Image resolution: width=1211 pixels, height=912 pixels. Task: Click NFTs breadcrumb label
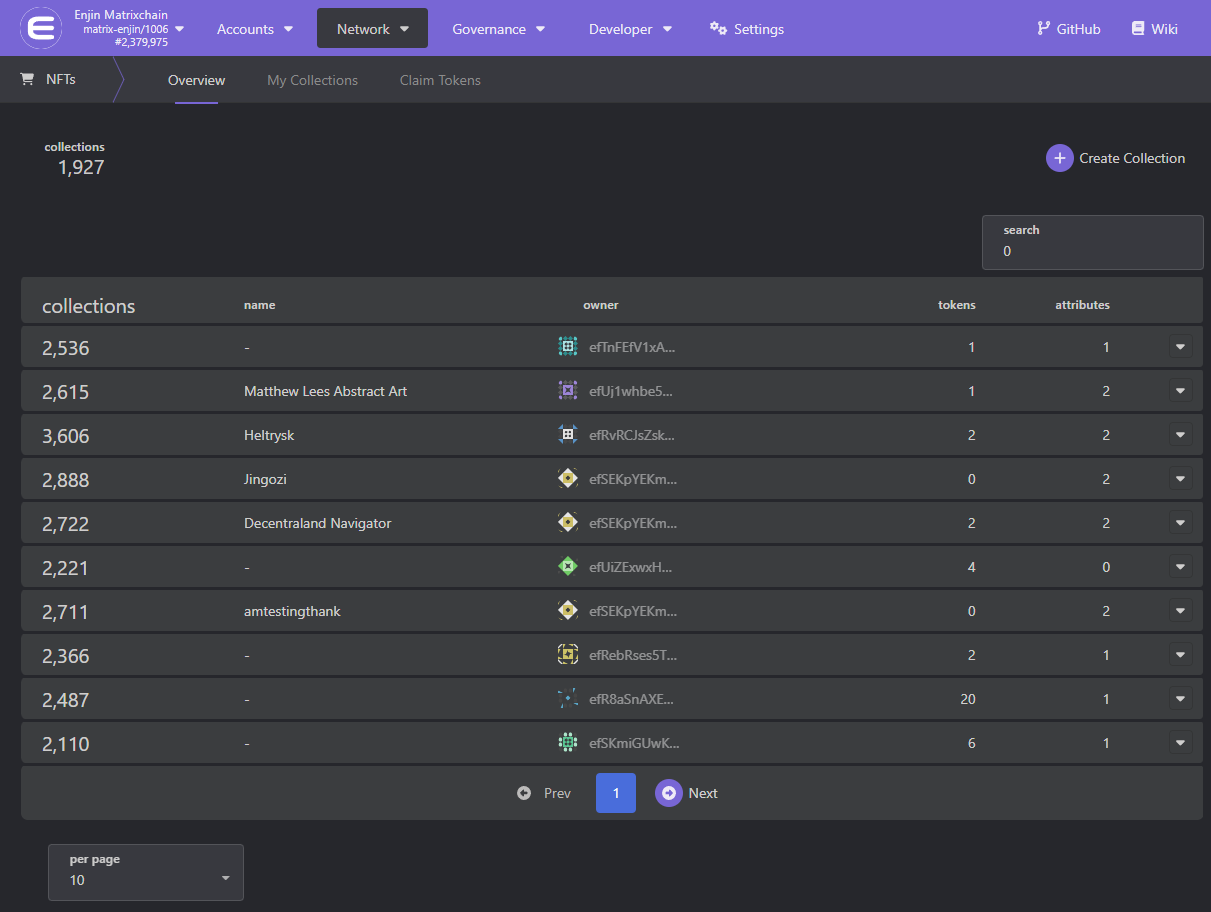coord(61,80)
